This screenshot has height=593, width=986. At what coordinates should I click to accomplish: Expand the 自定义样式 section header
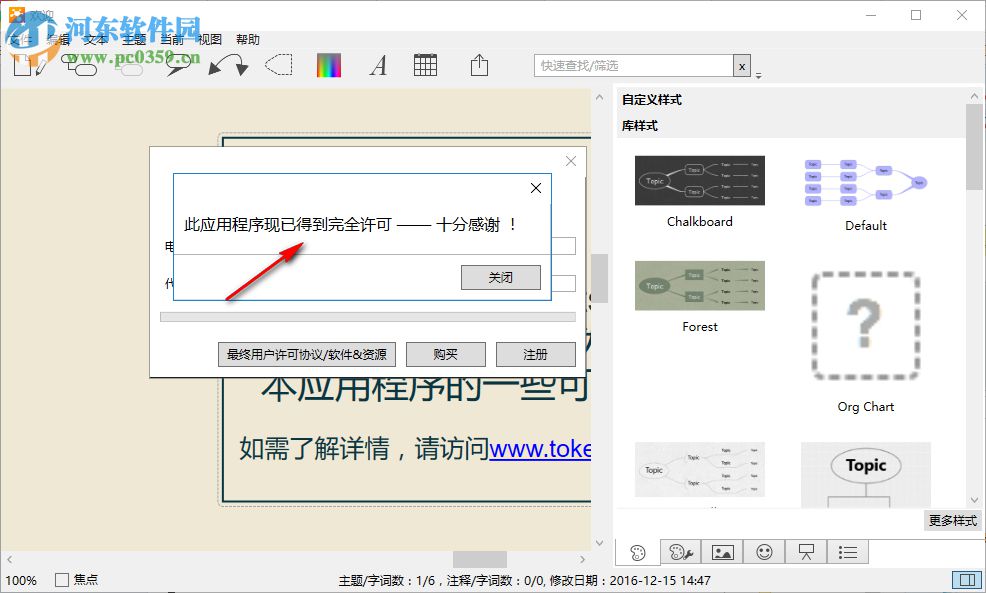649,99
